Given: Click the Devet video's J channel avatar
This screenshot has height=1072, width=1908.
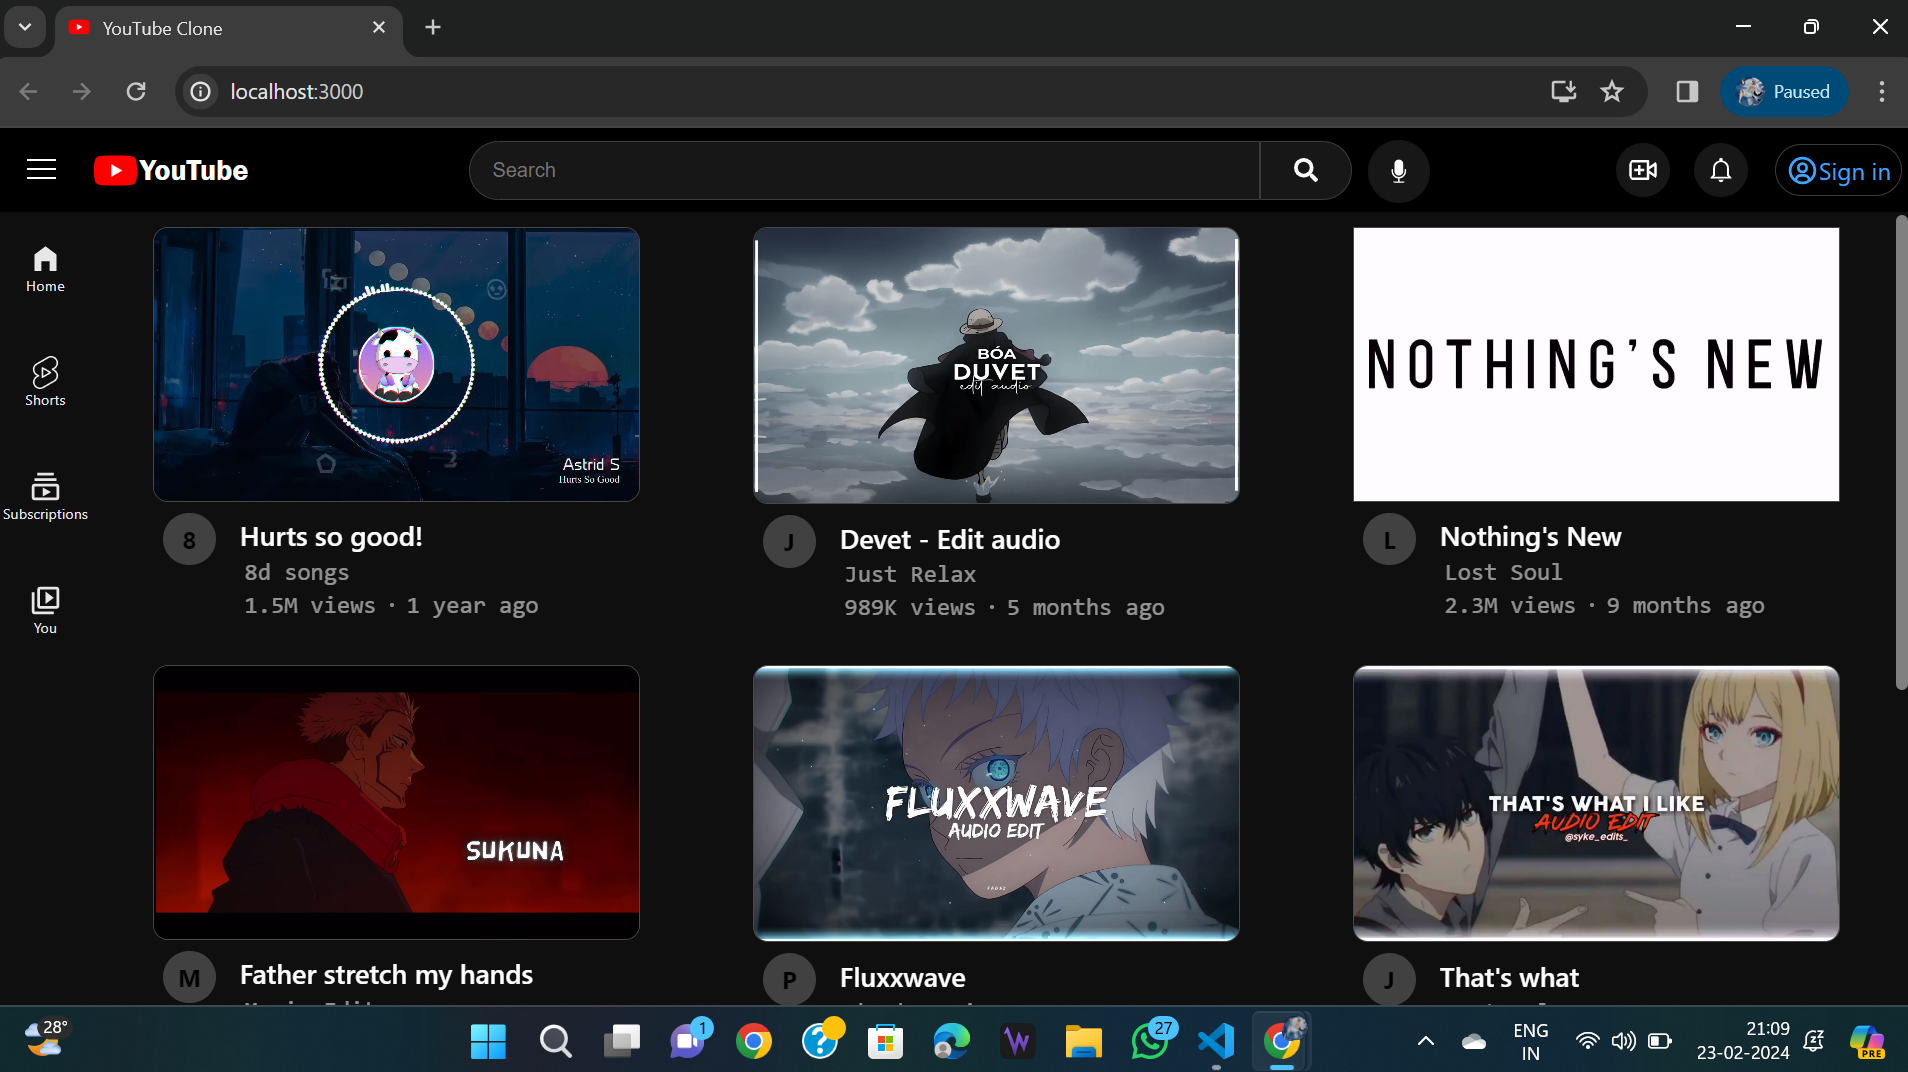Looking at the screenshot, I should 789,542.
